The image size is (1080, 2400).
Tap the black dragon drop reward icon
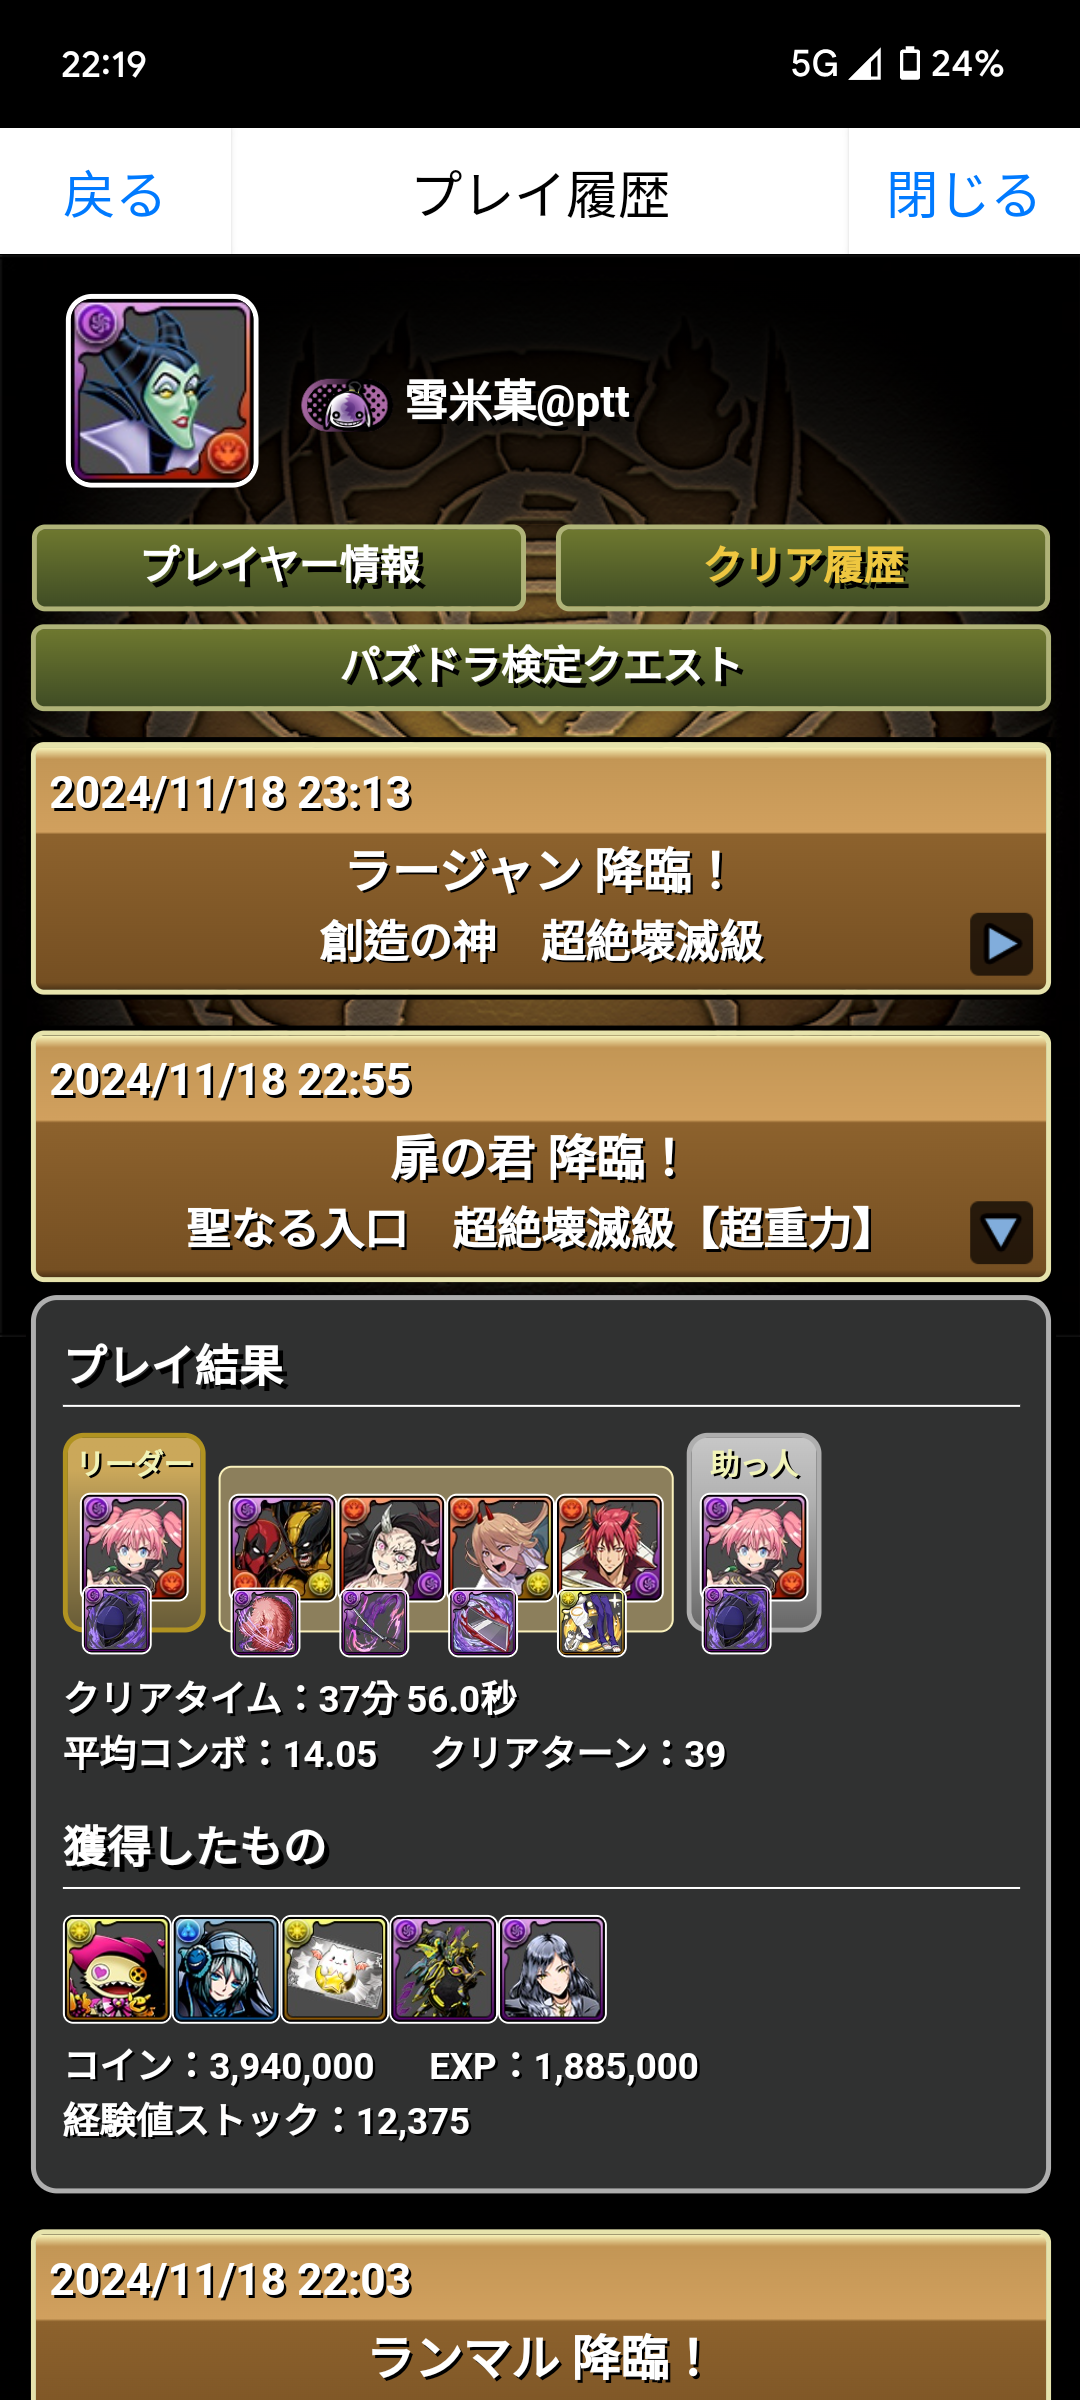coord(444,1969)
